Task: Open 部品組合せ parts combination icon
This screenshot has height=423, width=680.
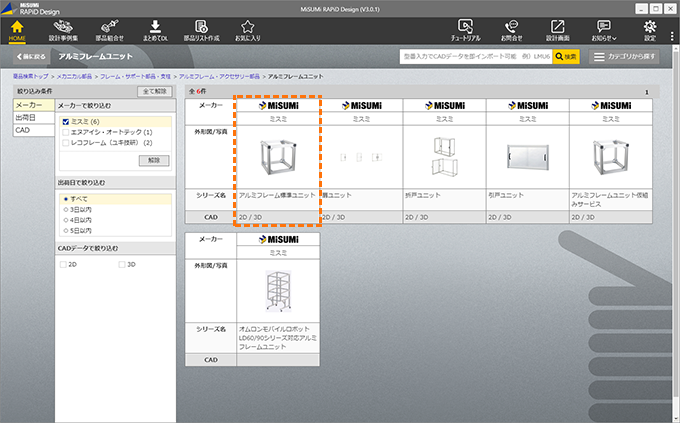Action: point(112,29)
